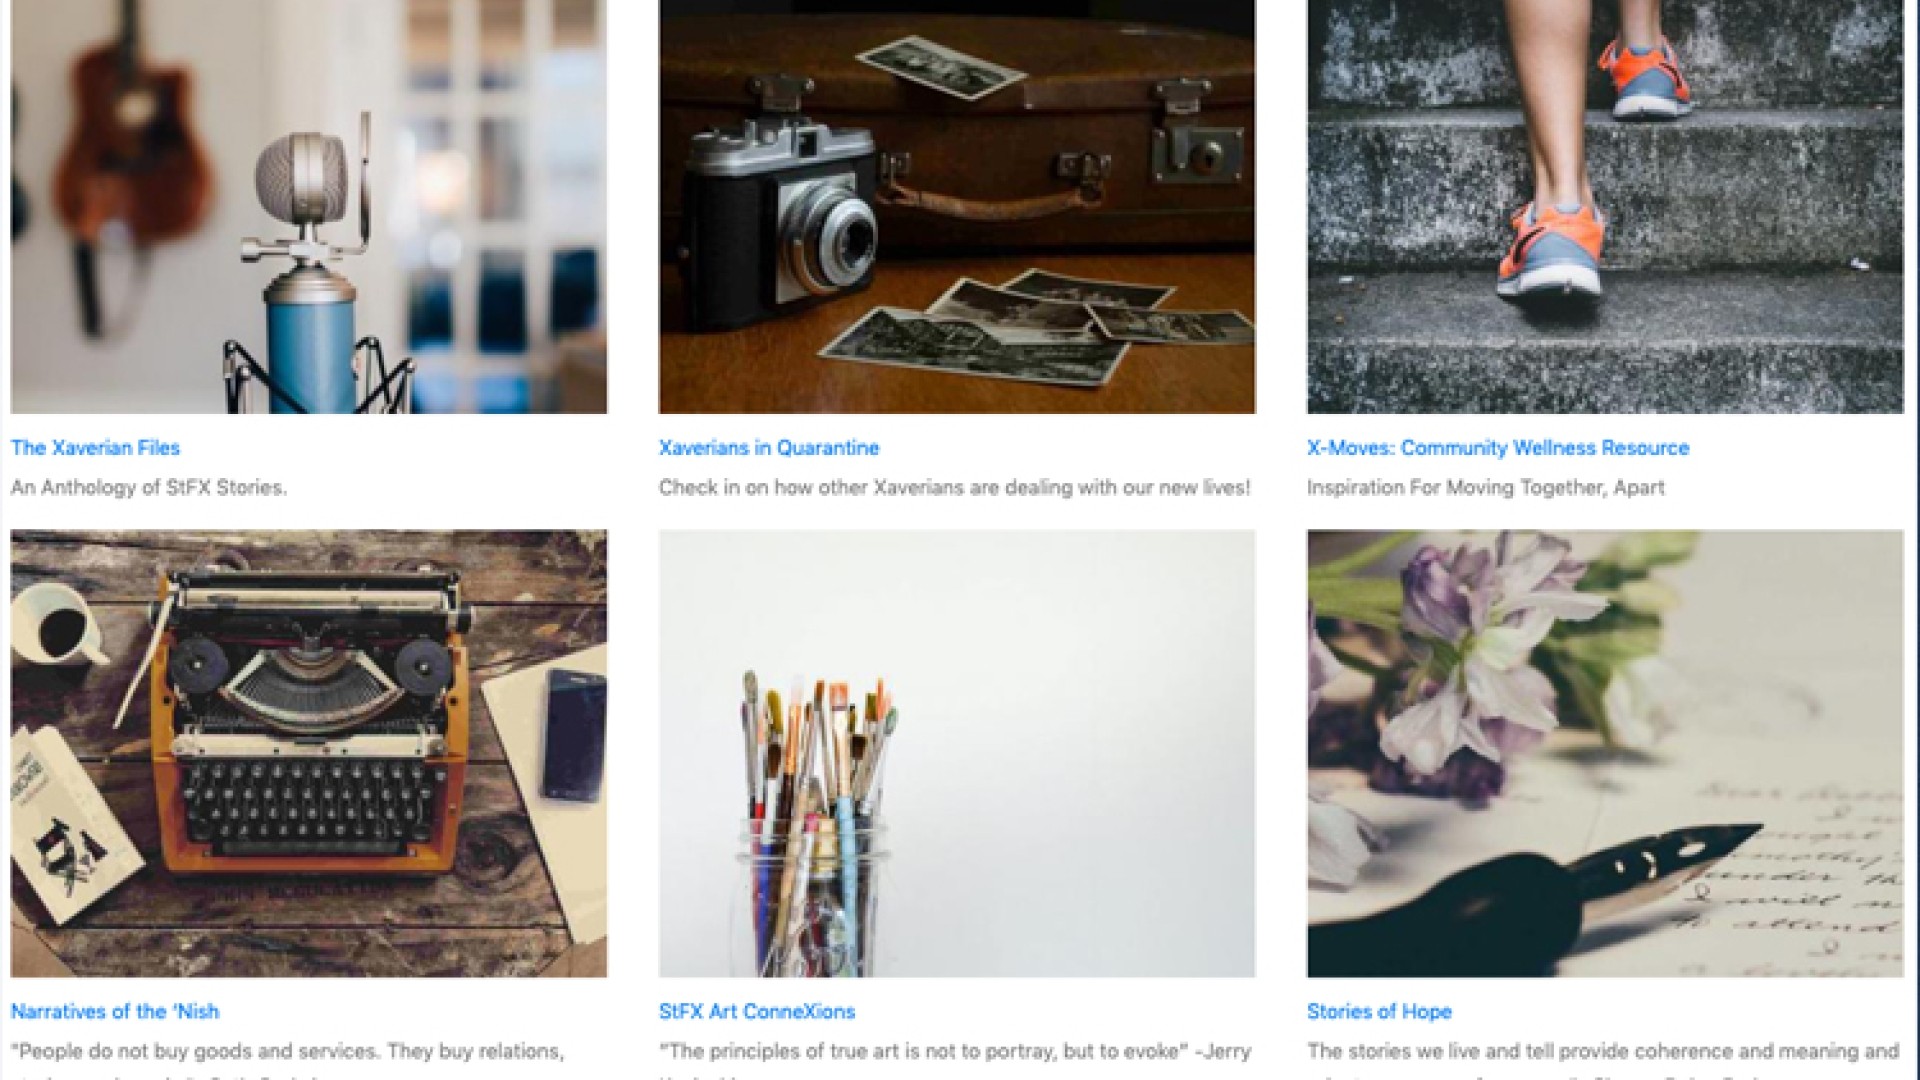Click 'The stories we live and tell' text

tap(1603, 1052)
